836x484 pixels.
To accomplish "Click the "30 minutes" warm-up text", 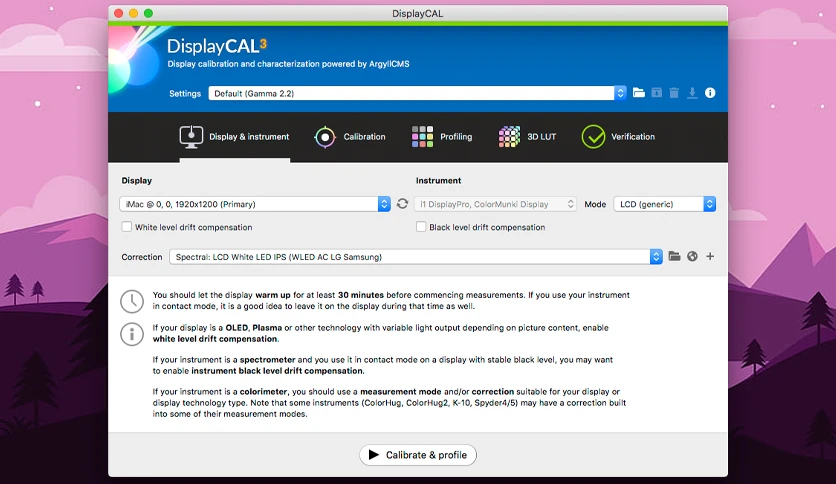I will (360, 295).
